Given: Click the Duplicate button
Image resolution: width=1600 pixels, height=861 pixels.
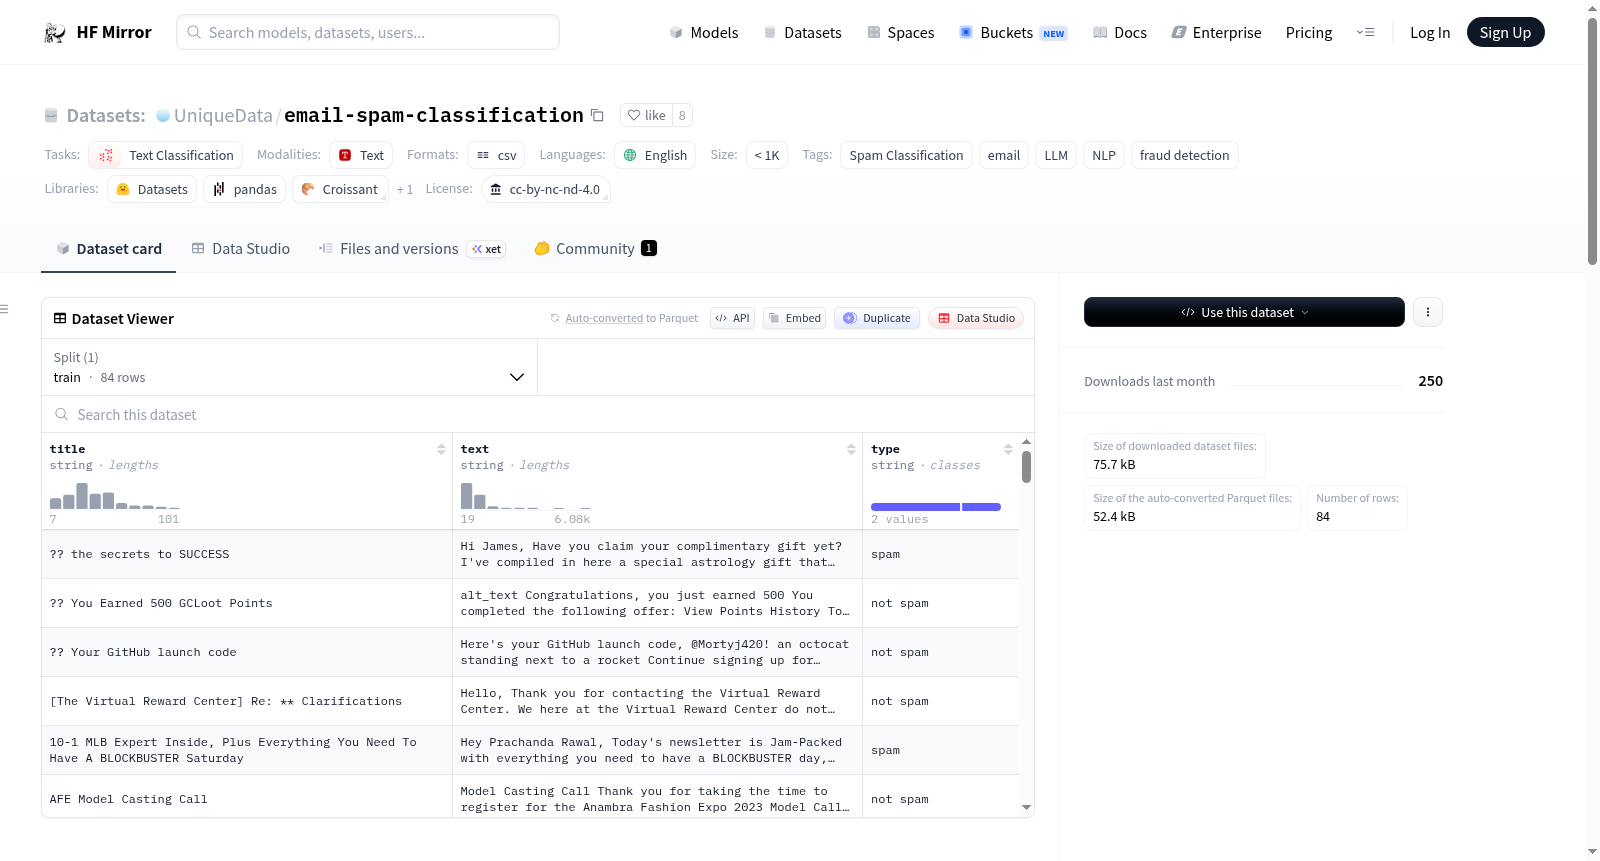Looking at the screenshot, I should 877,318.
